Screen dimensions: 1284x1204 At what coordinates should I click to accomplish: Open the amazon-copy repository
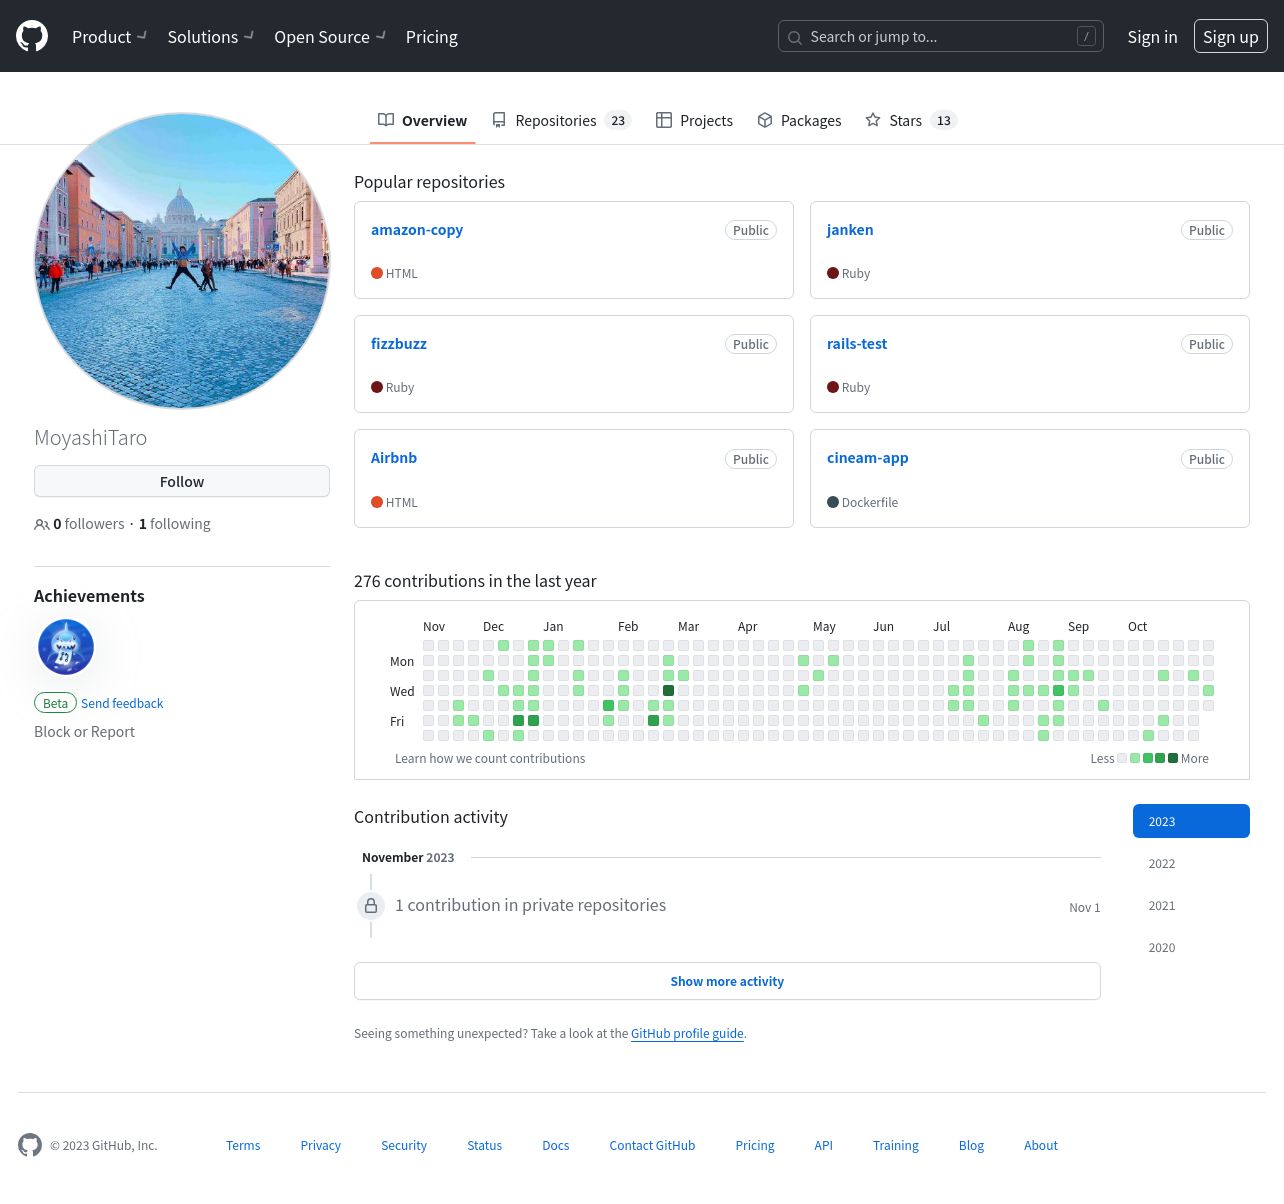[x=417, y=230]
